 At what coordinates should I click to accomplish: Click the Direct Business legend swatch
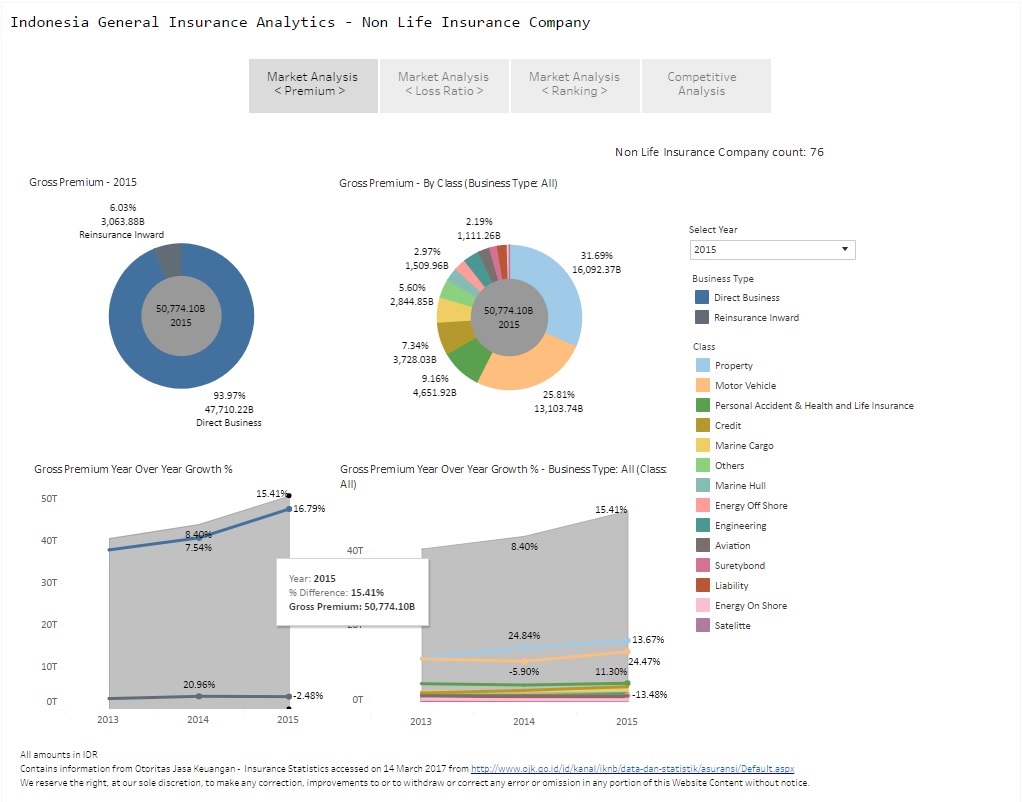[702, 298]
